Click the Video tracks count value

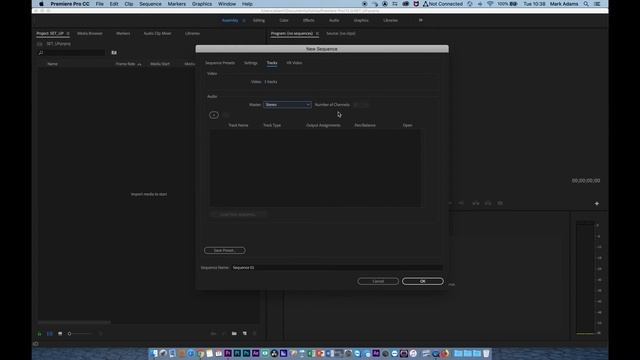click(271, 82)
